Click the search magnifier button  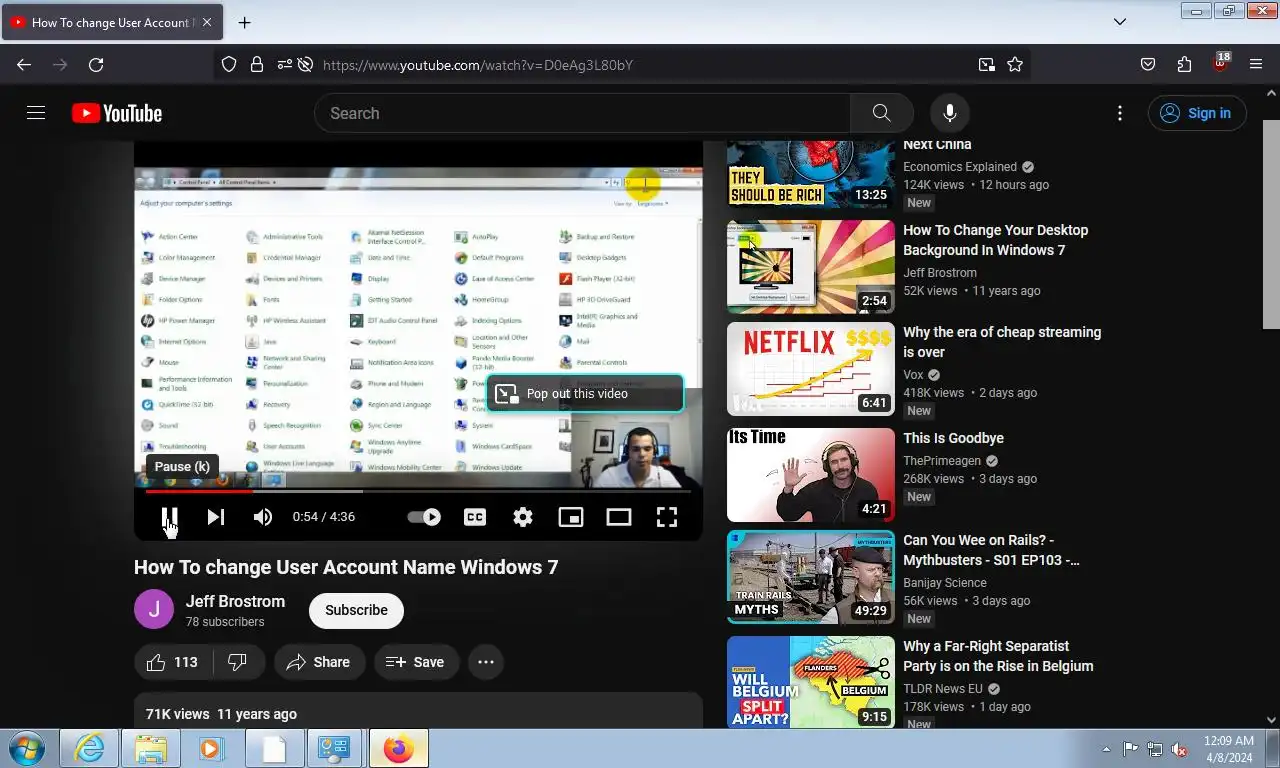tap(881, 113)
